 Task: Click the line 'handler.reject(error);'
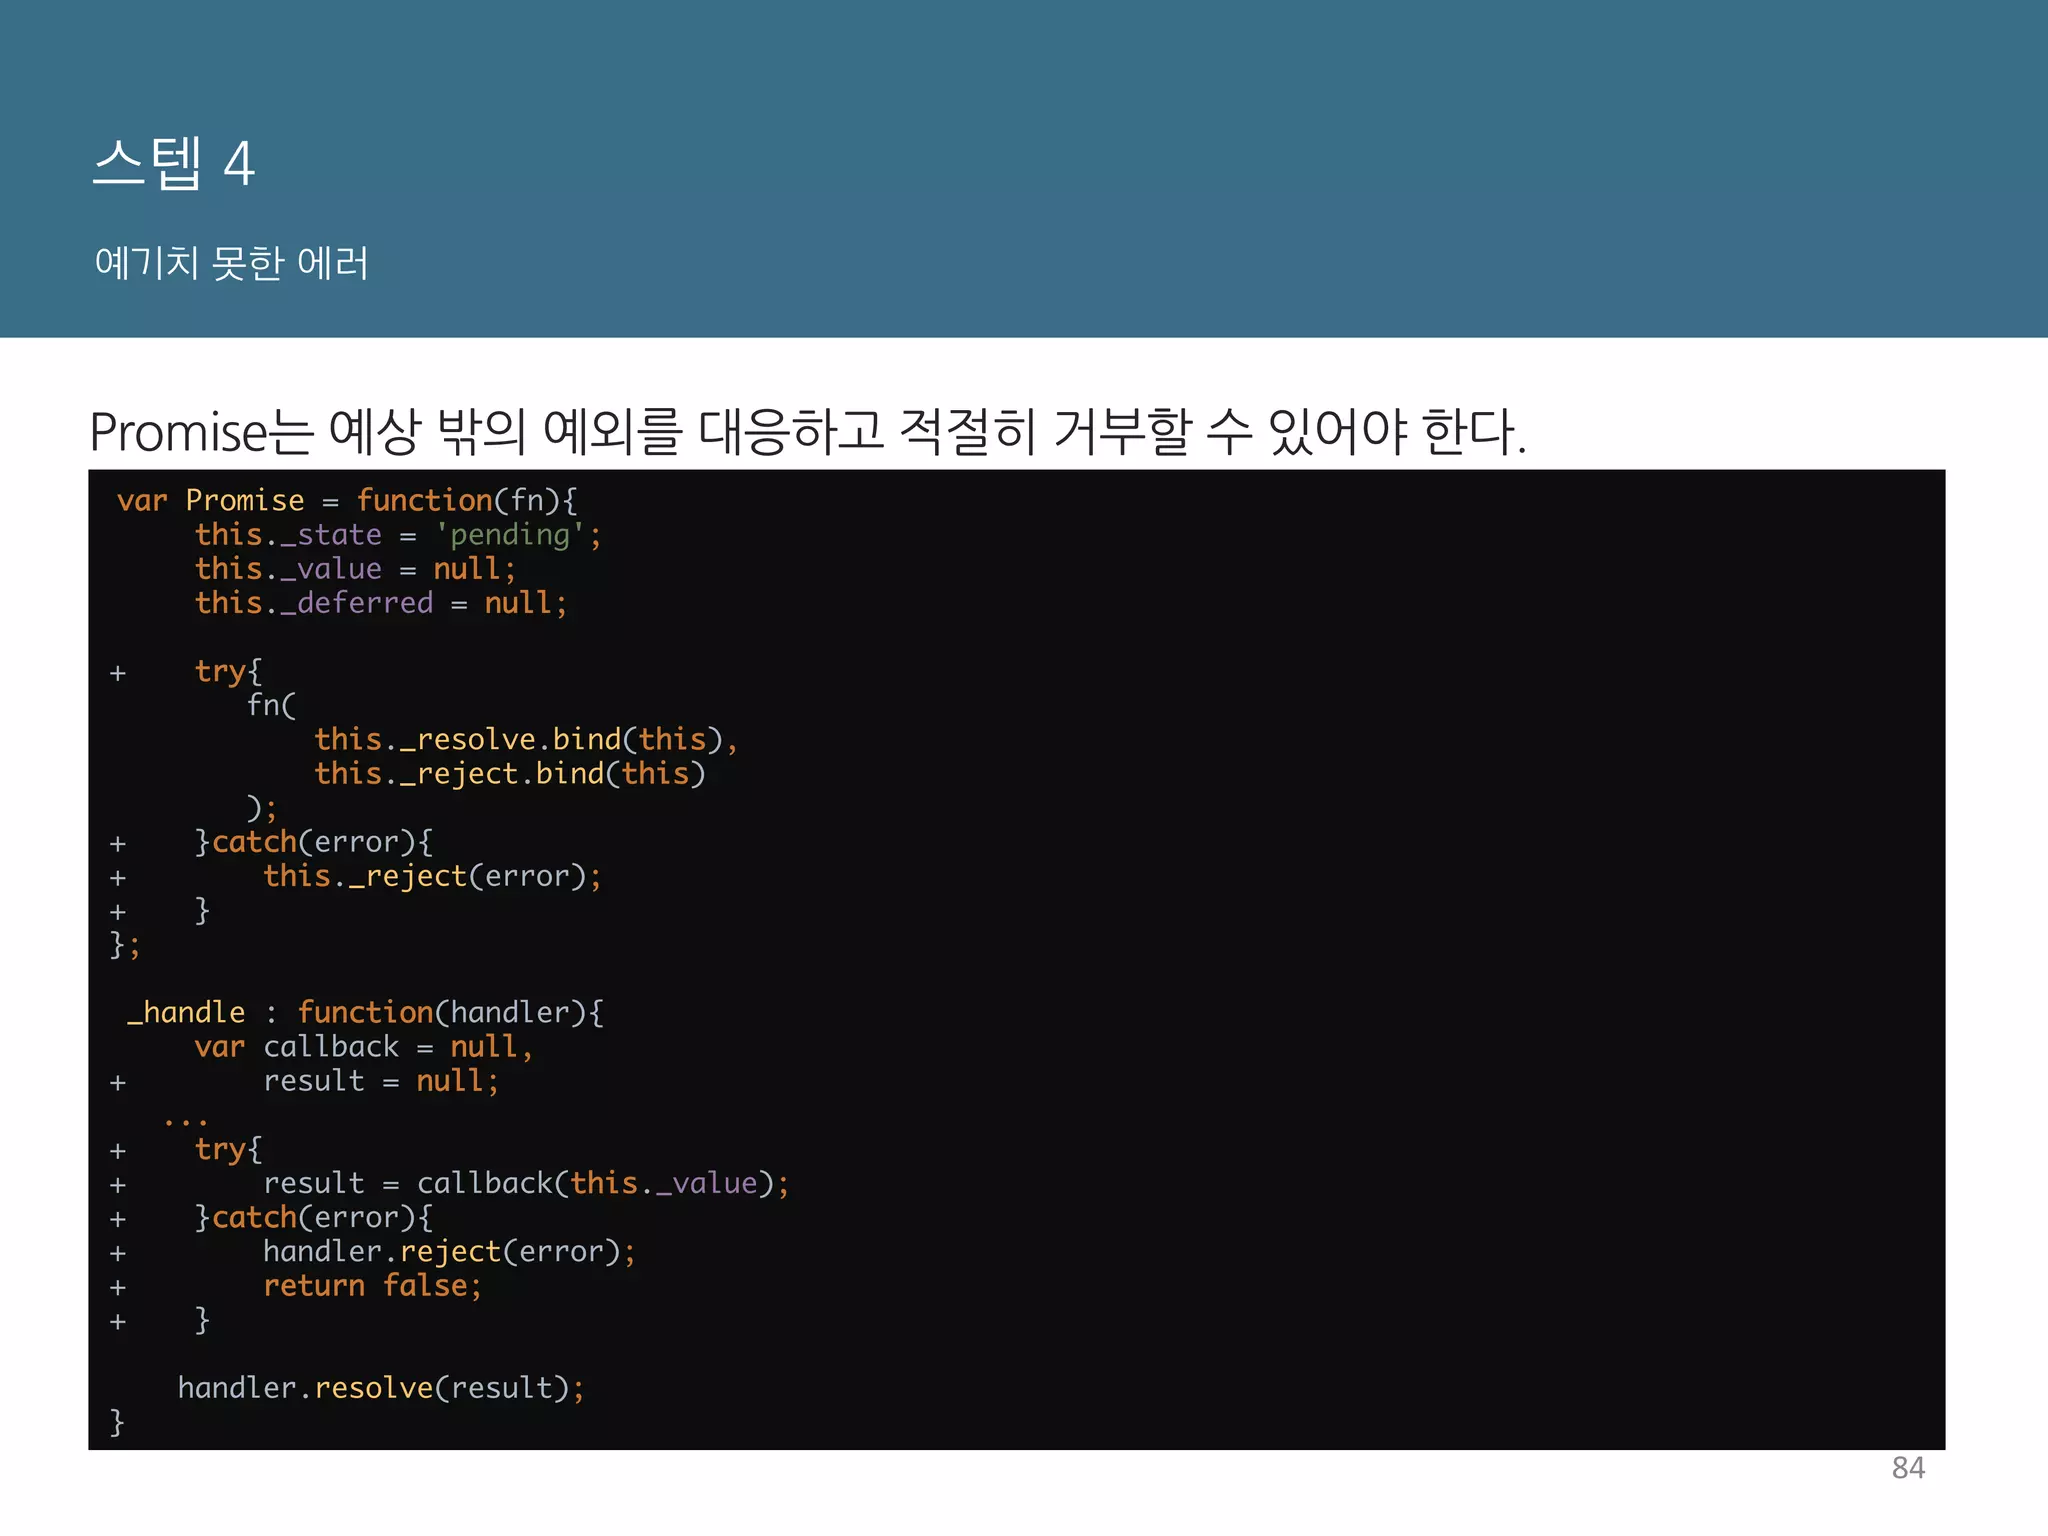click(449, 1251)
